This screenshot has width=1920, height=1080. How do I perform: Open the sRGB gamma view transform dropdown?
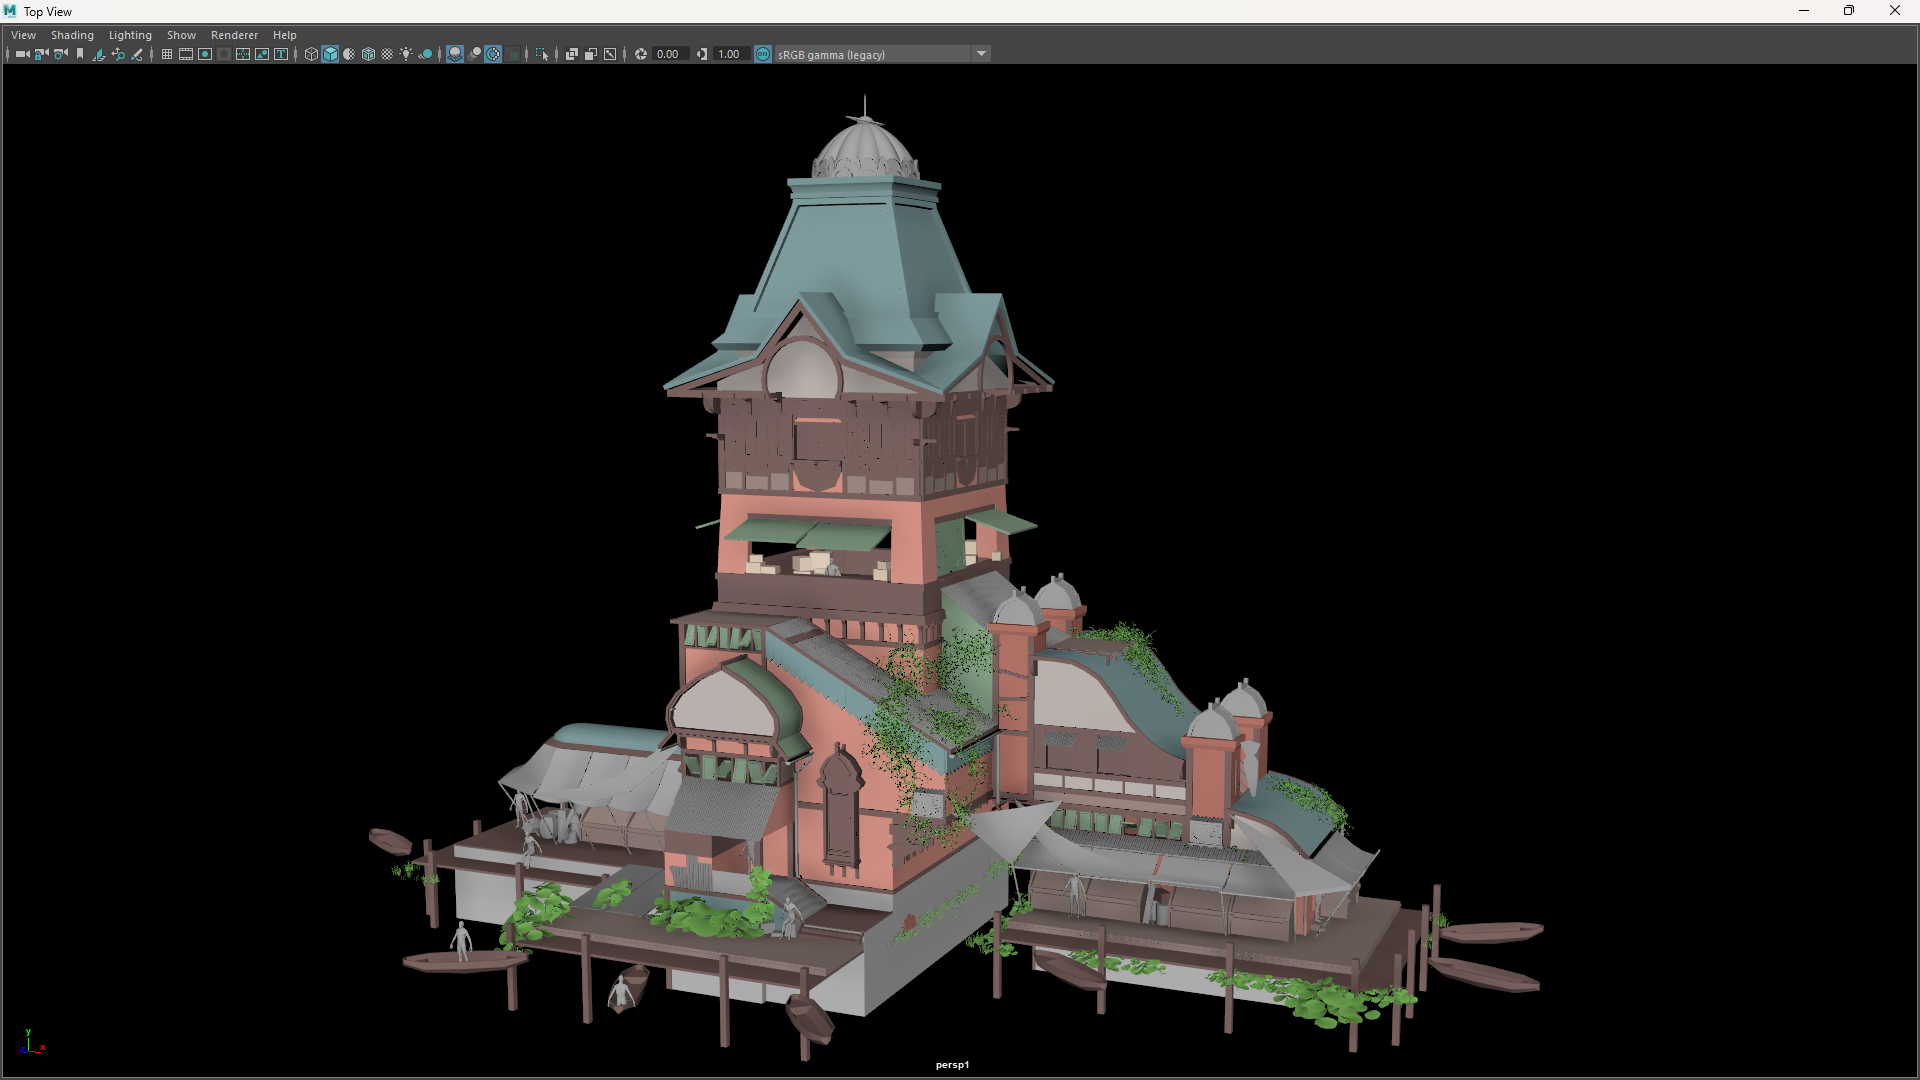(981, 54)
